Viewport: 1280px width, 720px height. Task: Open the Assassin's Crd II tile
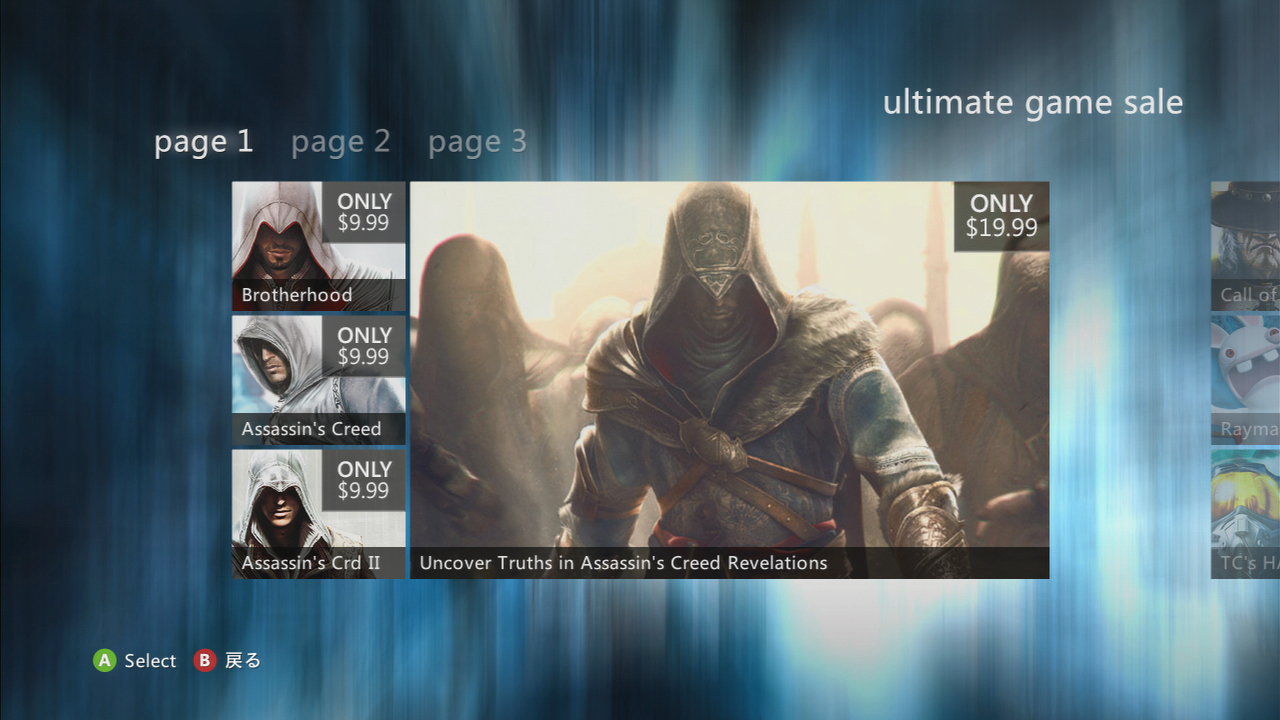point(319,514)
